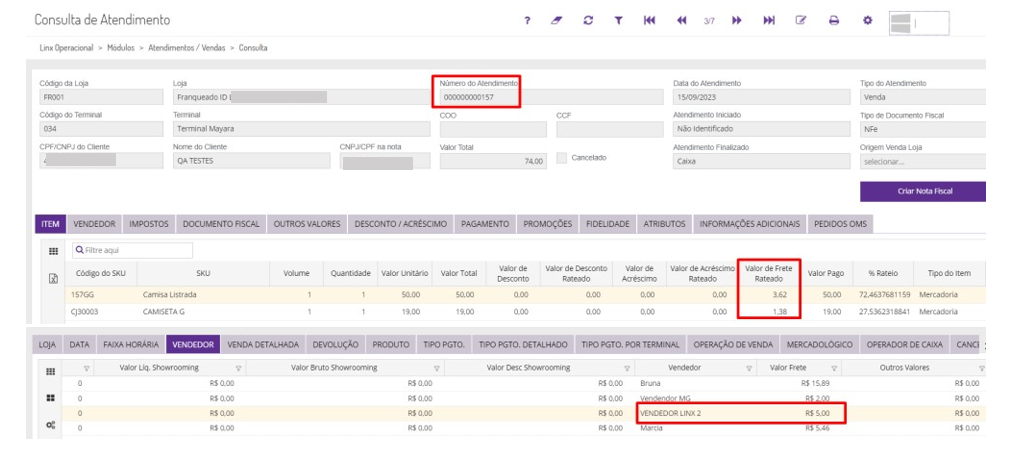Select the Bruna vendedor row
This screenshot has width=1011, height=458.
[x=524, y=383]
